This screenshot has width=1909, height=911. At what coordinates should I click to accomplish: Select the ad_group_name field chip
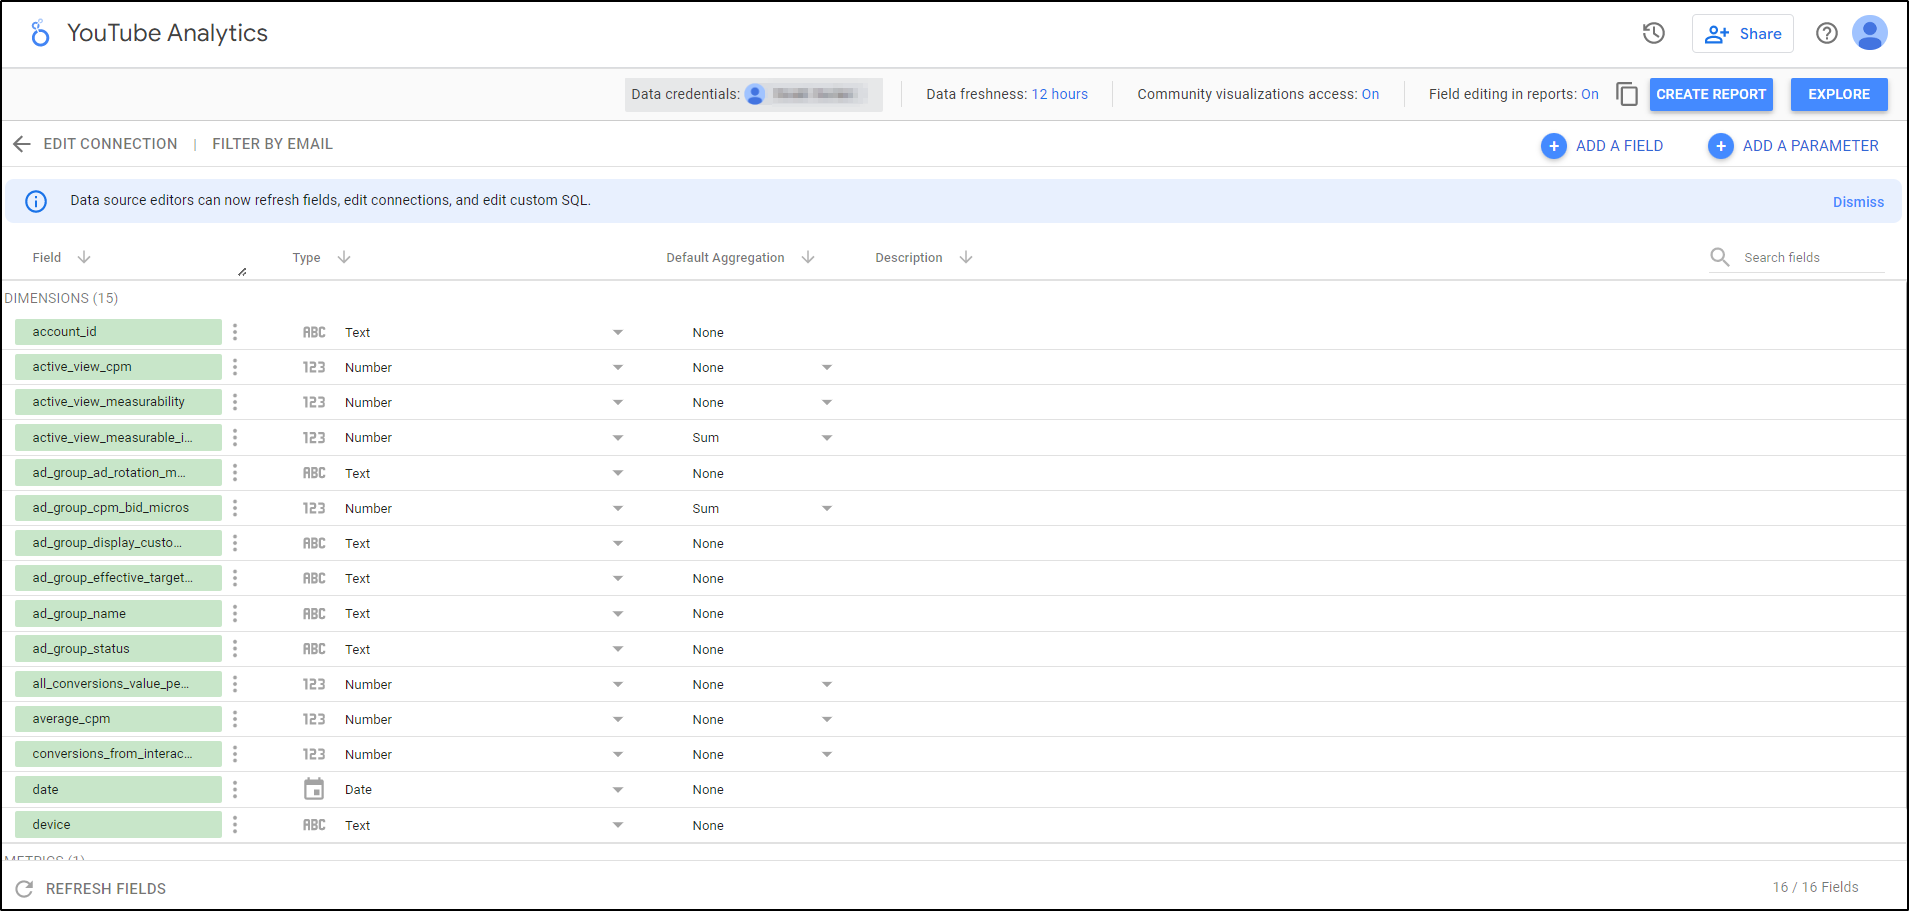118,613
